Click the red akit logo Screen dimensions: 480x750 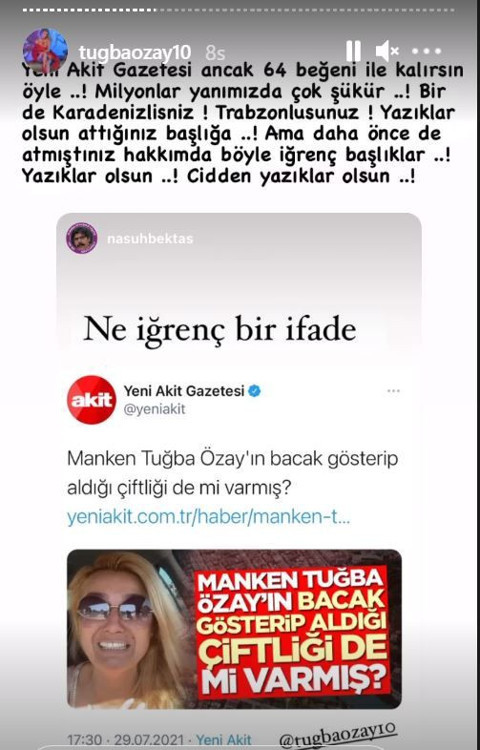[91, 400]
